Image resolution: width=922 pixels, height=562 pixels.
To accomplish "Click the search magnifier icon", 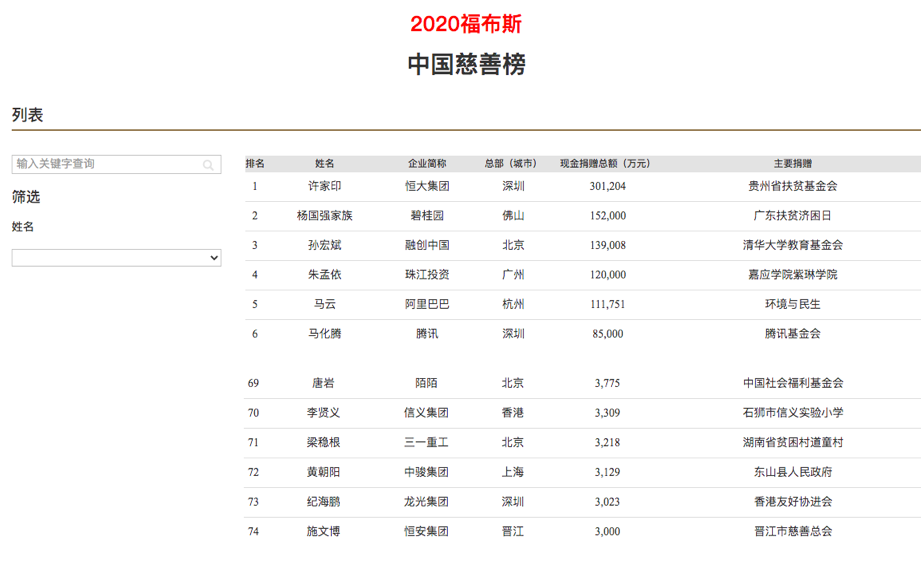I will click(208, 165).
